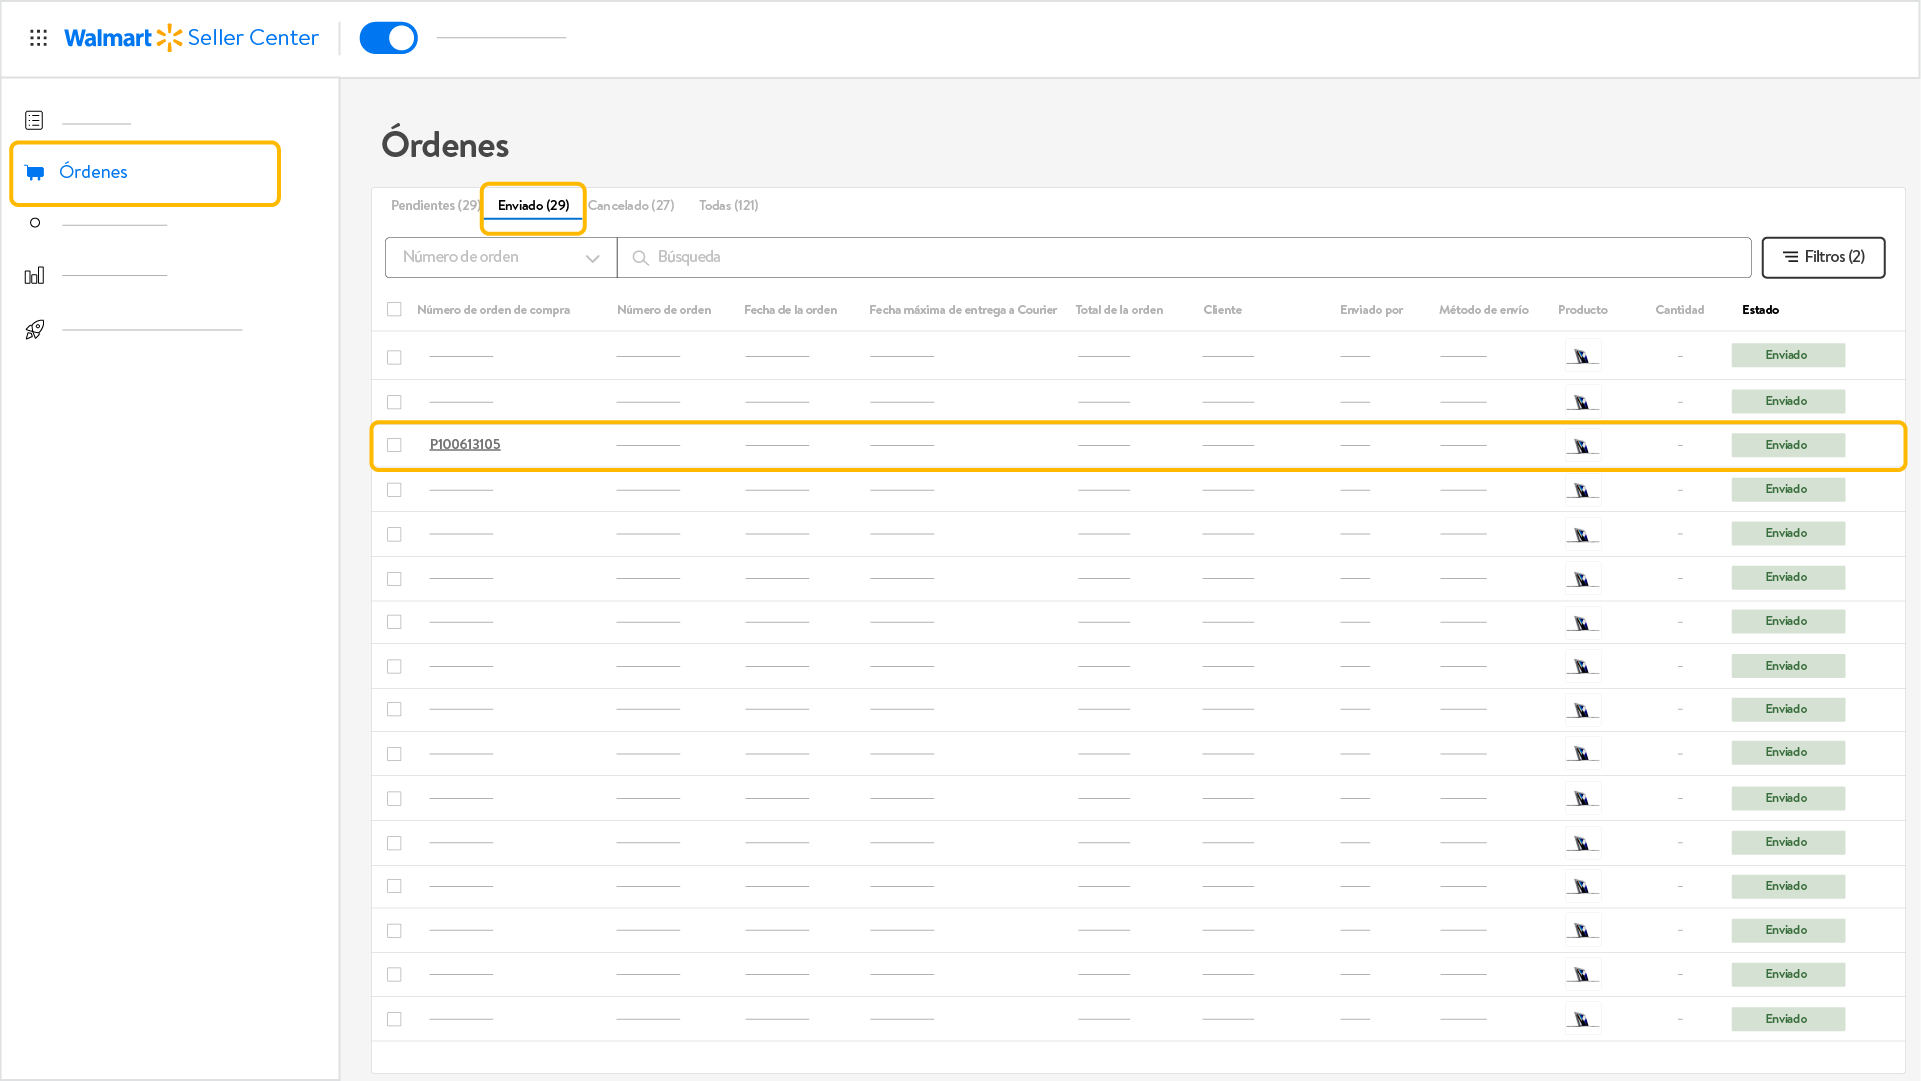Screen dimensions: 1921x1081
Task: Click the Total de la orden column header
Action: (x=1119, y=310)
